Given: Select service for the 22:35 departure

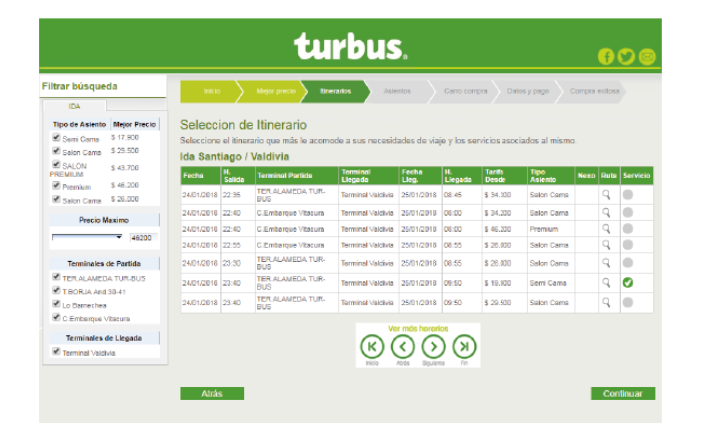Looking at the screenshot, I should [x=628, y=195].
